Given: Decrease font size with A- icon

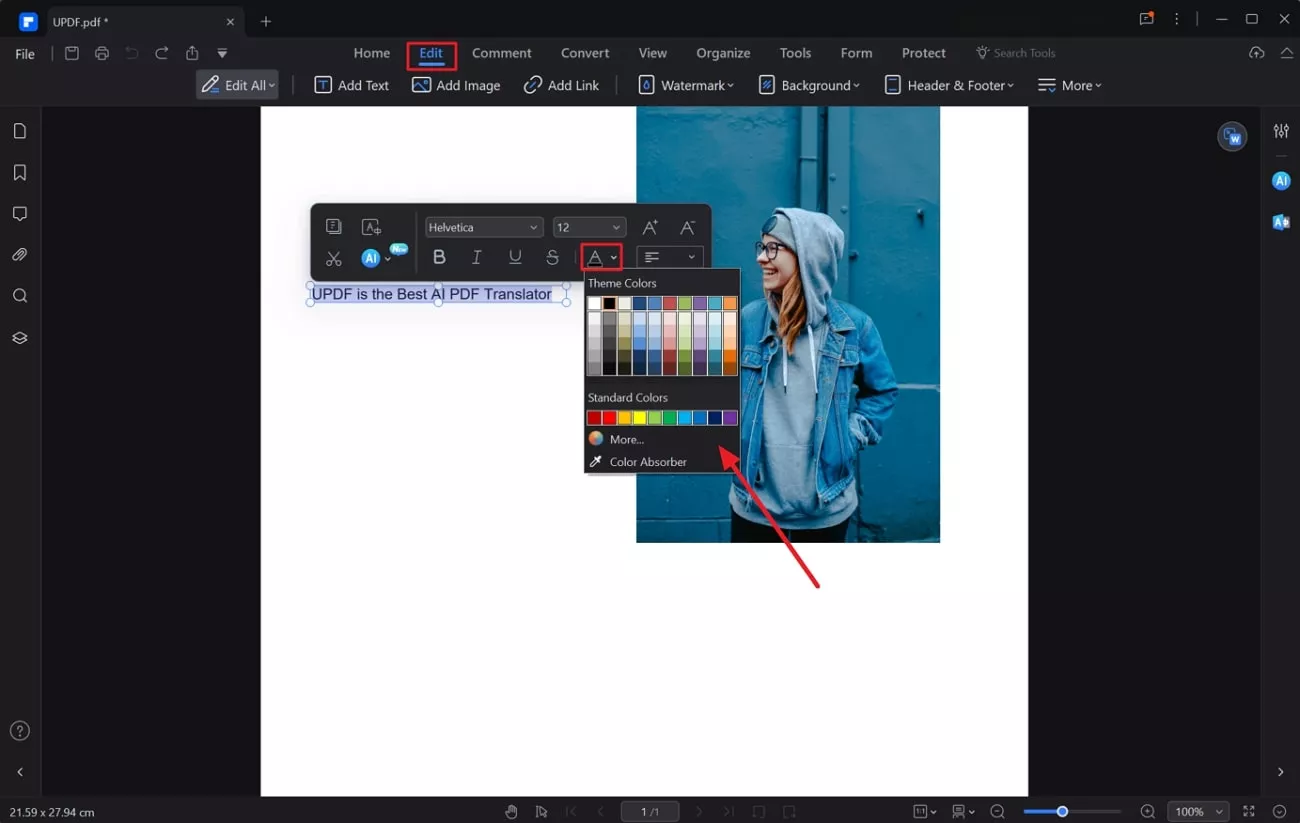Looking at the screenshot, I should click(687, 227).
